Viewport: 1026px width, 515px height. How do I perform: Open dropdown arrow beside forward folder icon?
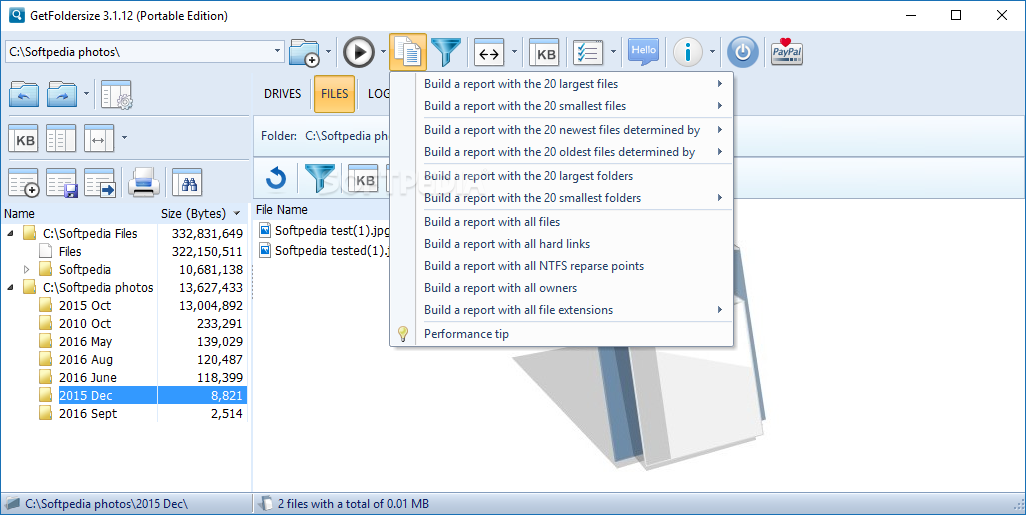pos(86,94)
